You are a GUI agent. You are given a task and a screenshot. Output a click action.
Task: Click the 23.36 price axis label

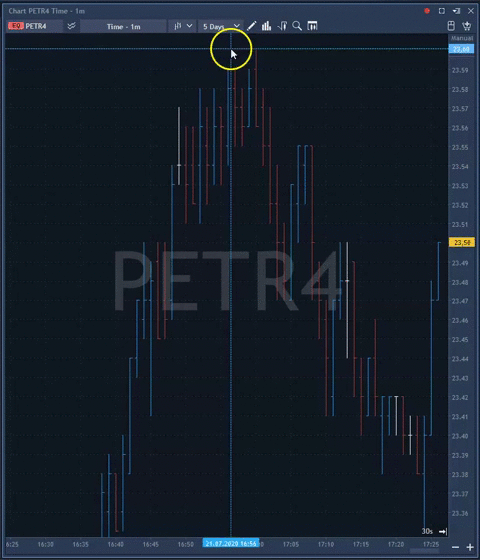point(460,513)
